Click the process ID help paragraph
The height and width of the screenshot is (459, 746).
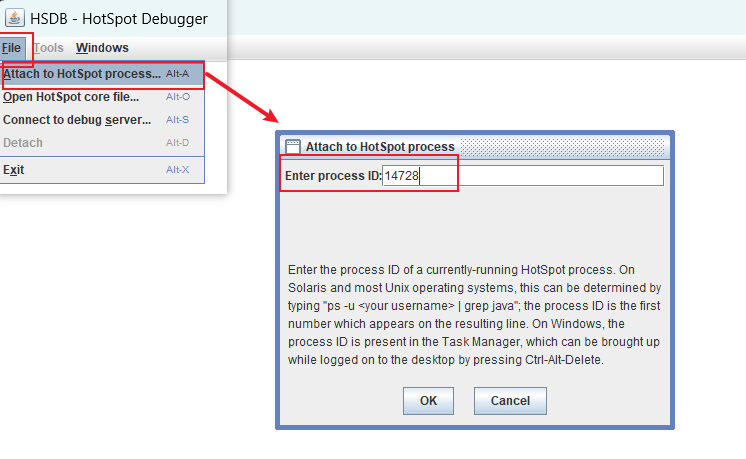point(474,314)
